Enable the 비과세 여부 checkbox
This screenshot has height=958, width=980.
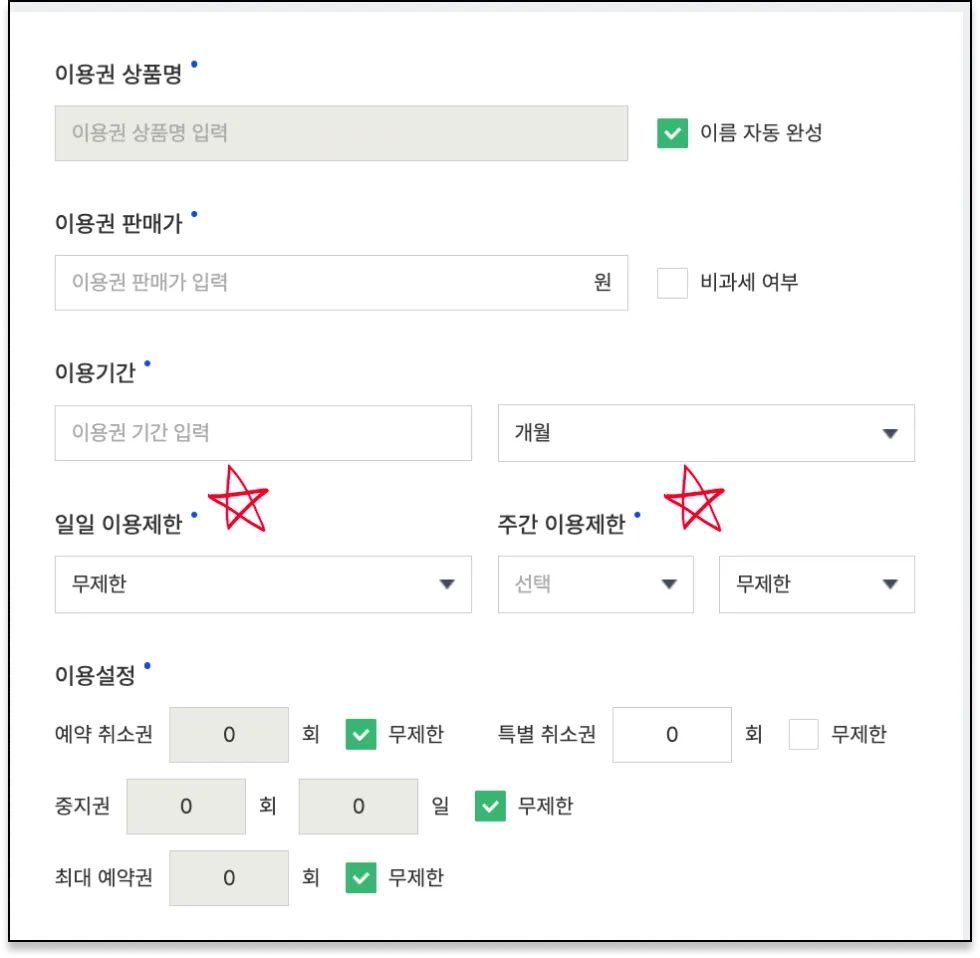pyautogui.click(x=673, y=283)
